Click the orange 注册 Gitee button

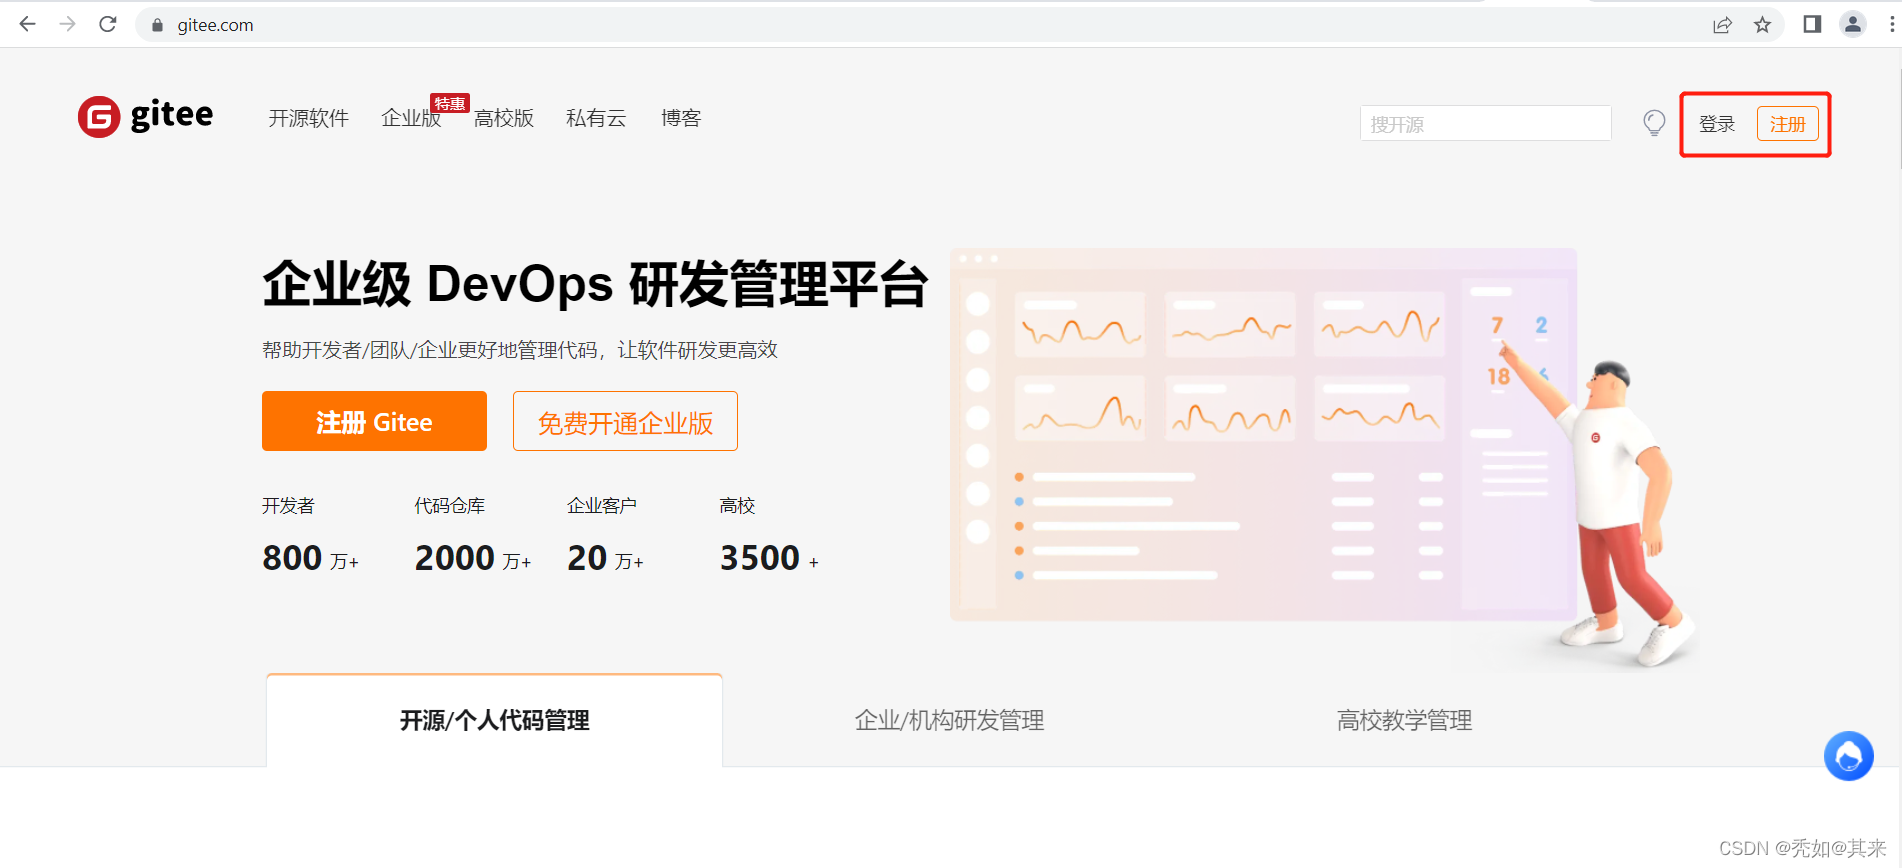(x=374, y=421)
